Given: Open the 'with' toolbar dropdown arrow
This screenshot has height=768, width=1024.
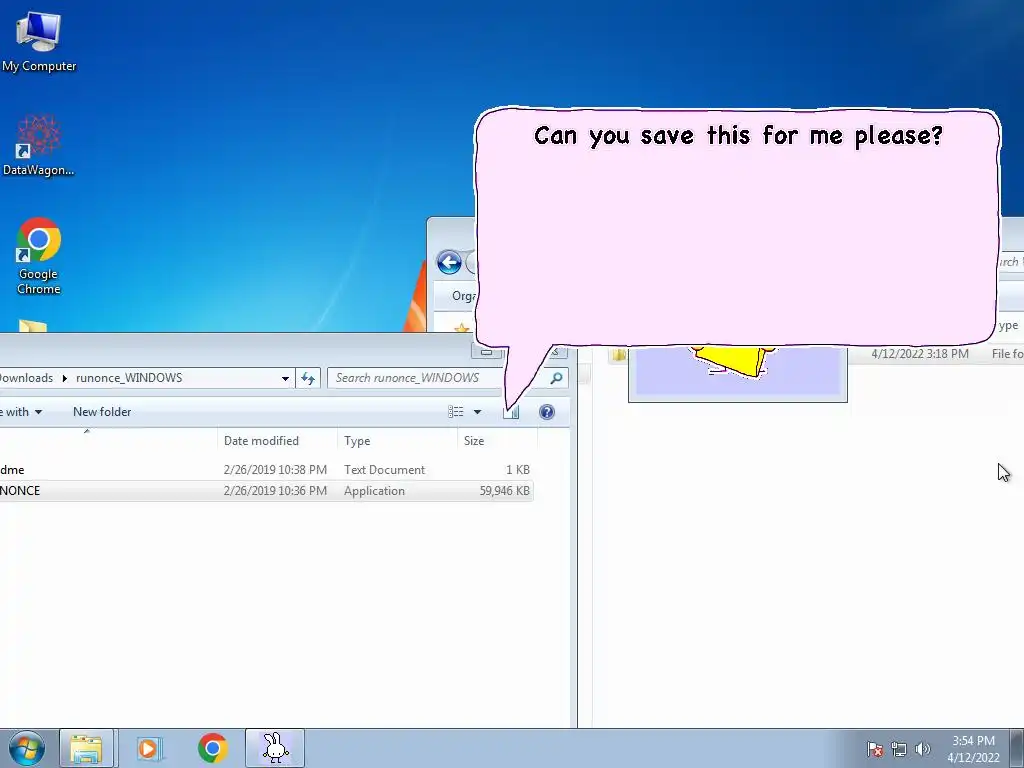Looking at the screenshot, I should 39,412.
